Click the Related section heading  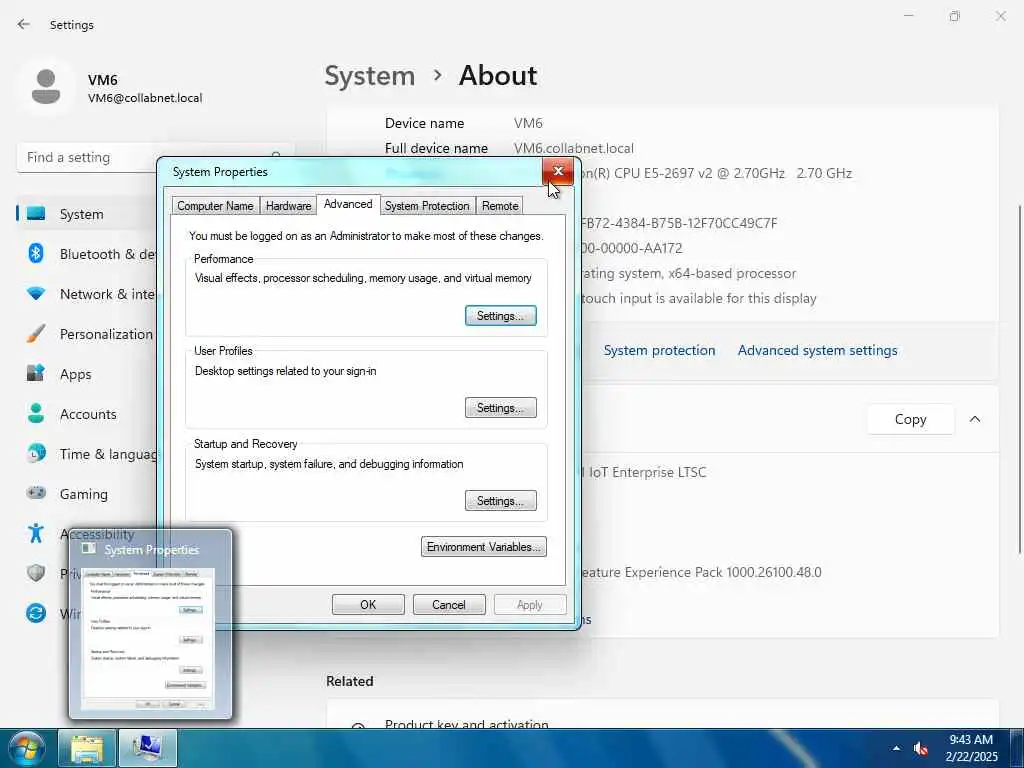click(349, 681)
